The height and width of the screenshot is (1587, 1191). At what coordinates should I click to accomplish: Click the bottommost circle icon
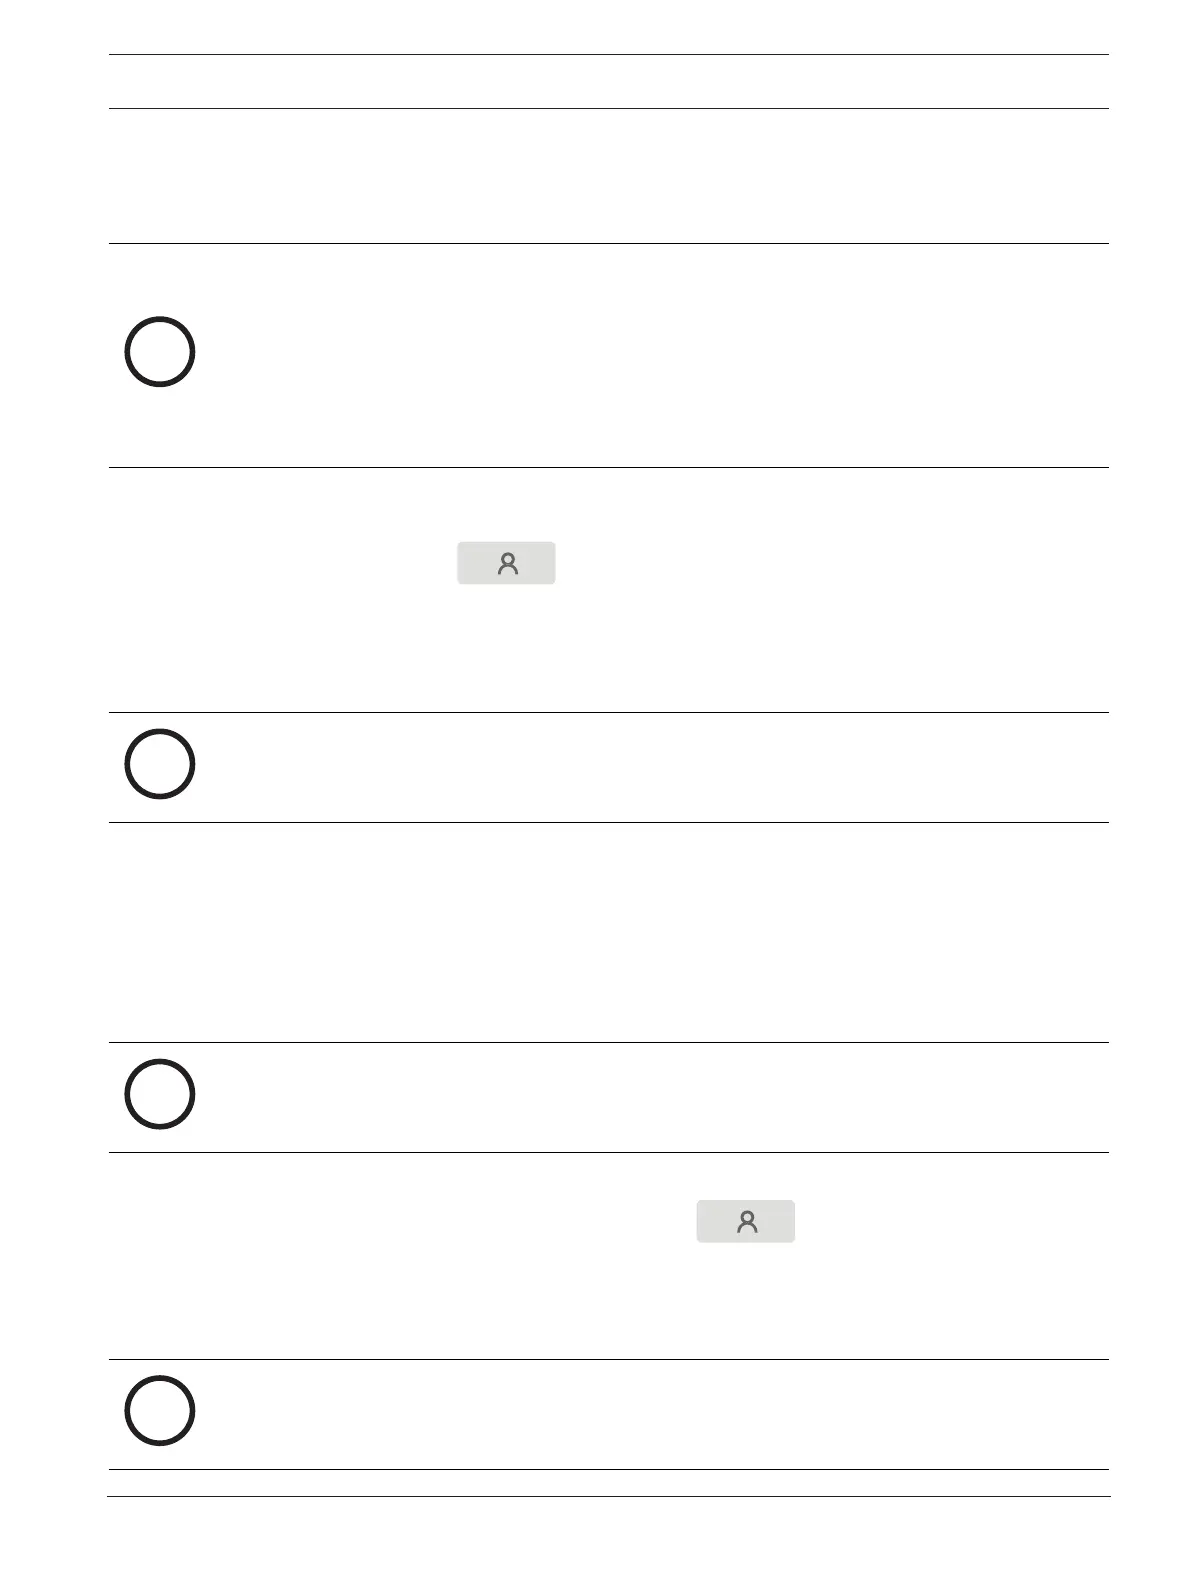pyautogui.click(x=159, y=1411)
